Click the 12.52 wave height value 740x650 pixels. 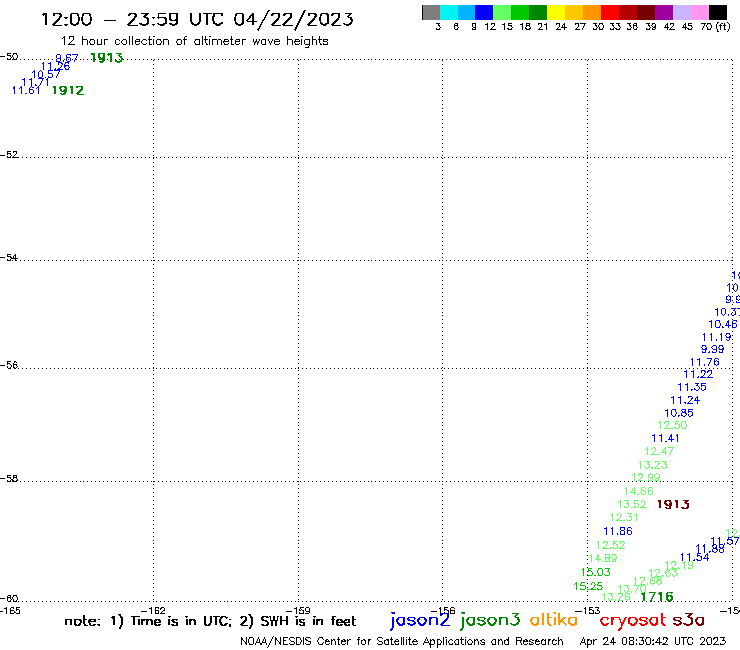(611, 545)
